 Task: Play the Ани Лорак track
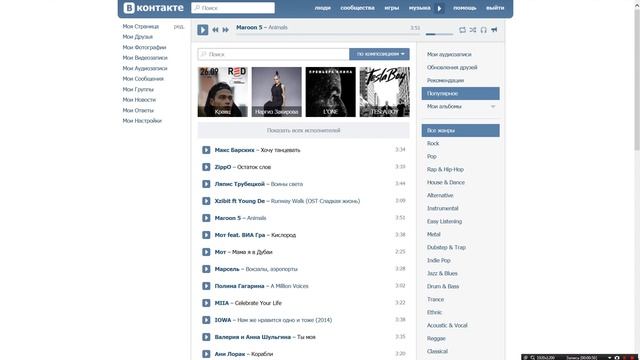click(x=206, y=354)
